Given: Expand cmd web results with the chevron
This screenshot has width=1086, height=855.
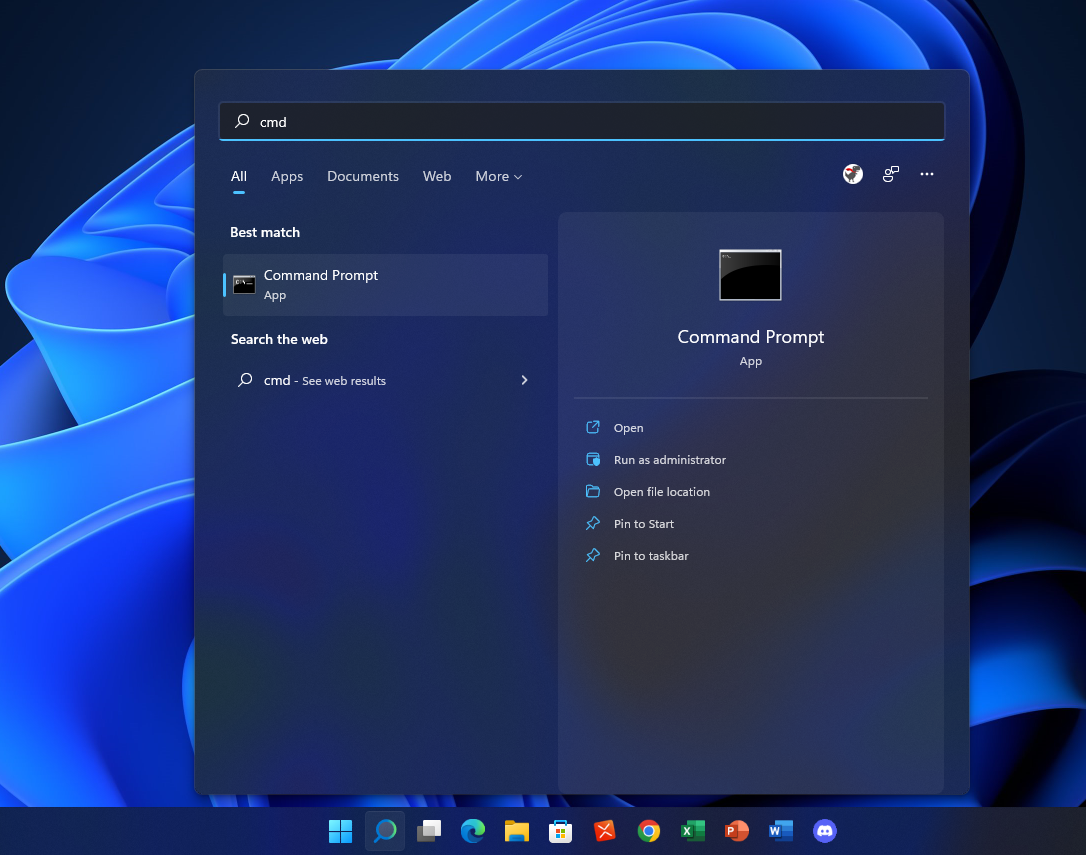Looking at the screenshot, I should point(524,380).
